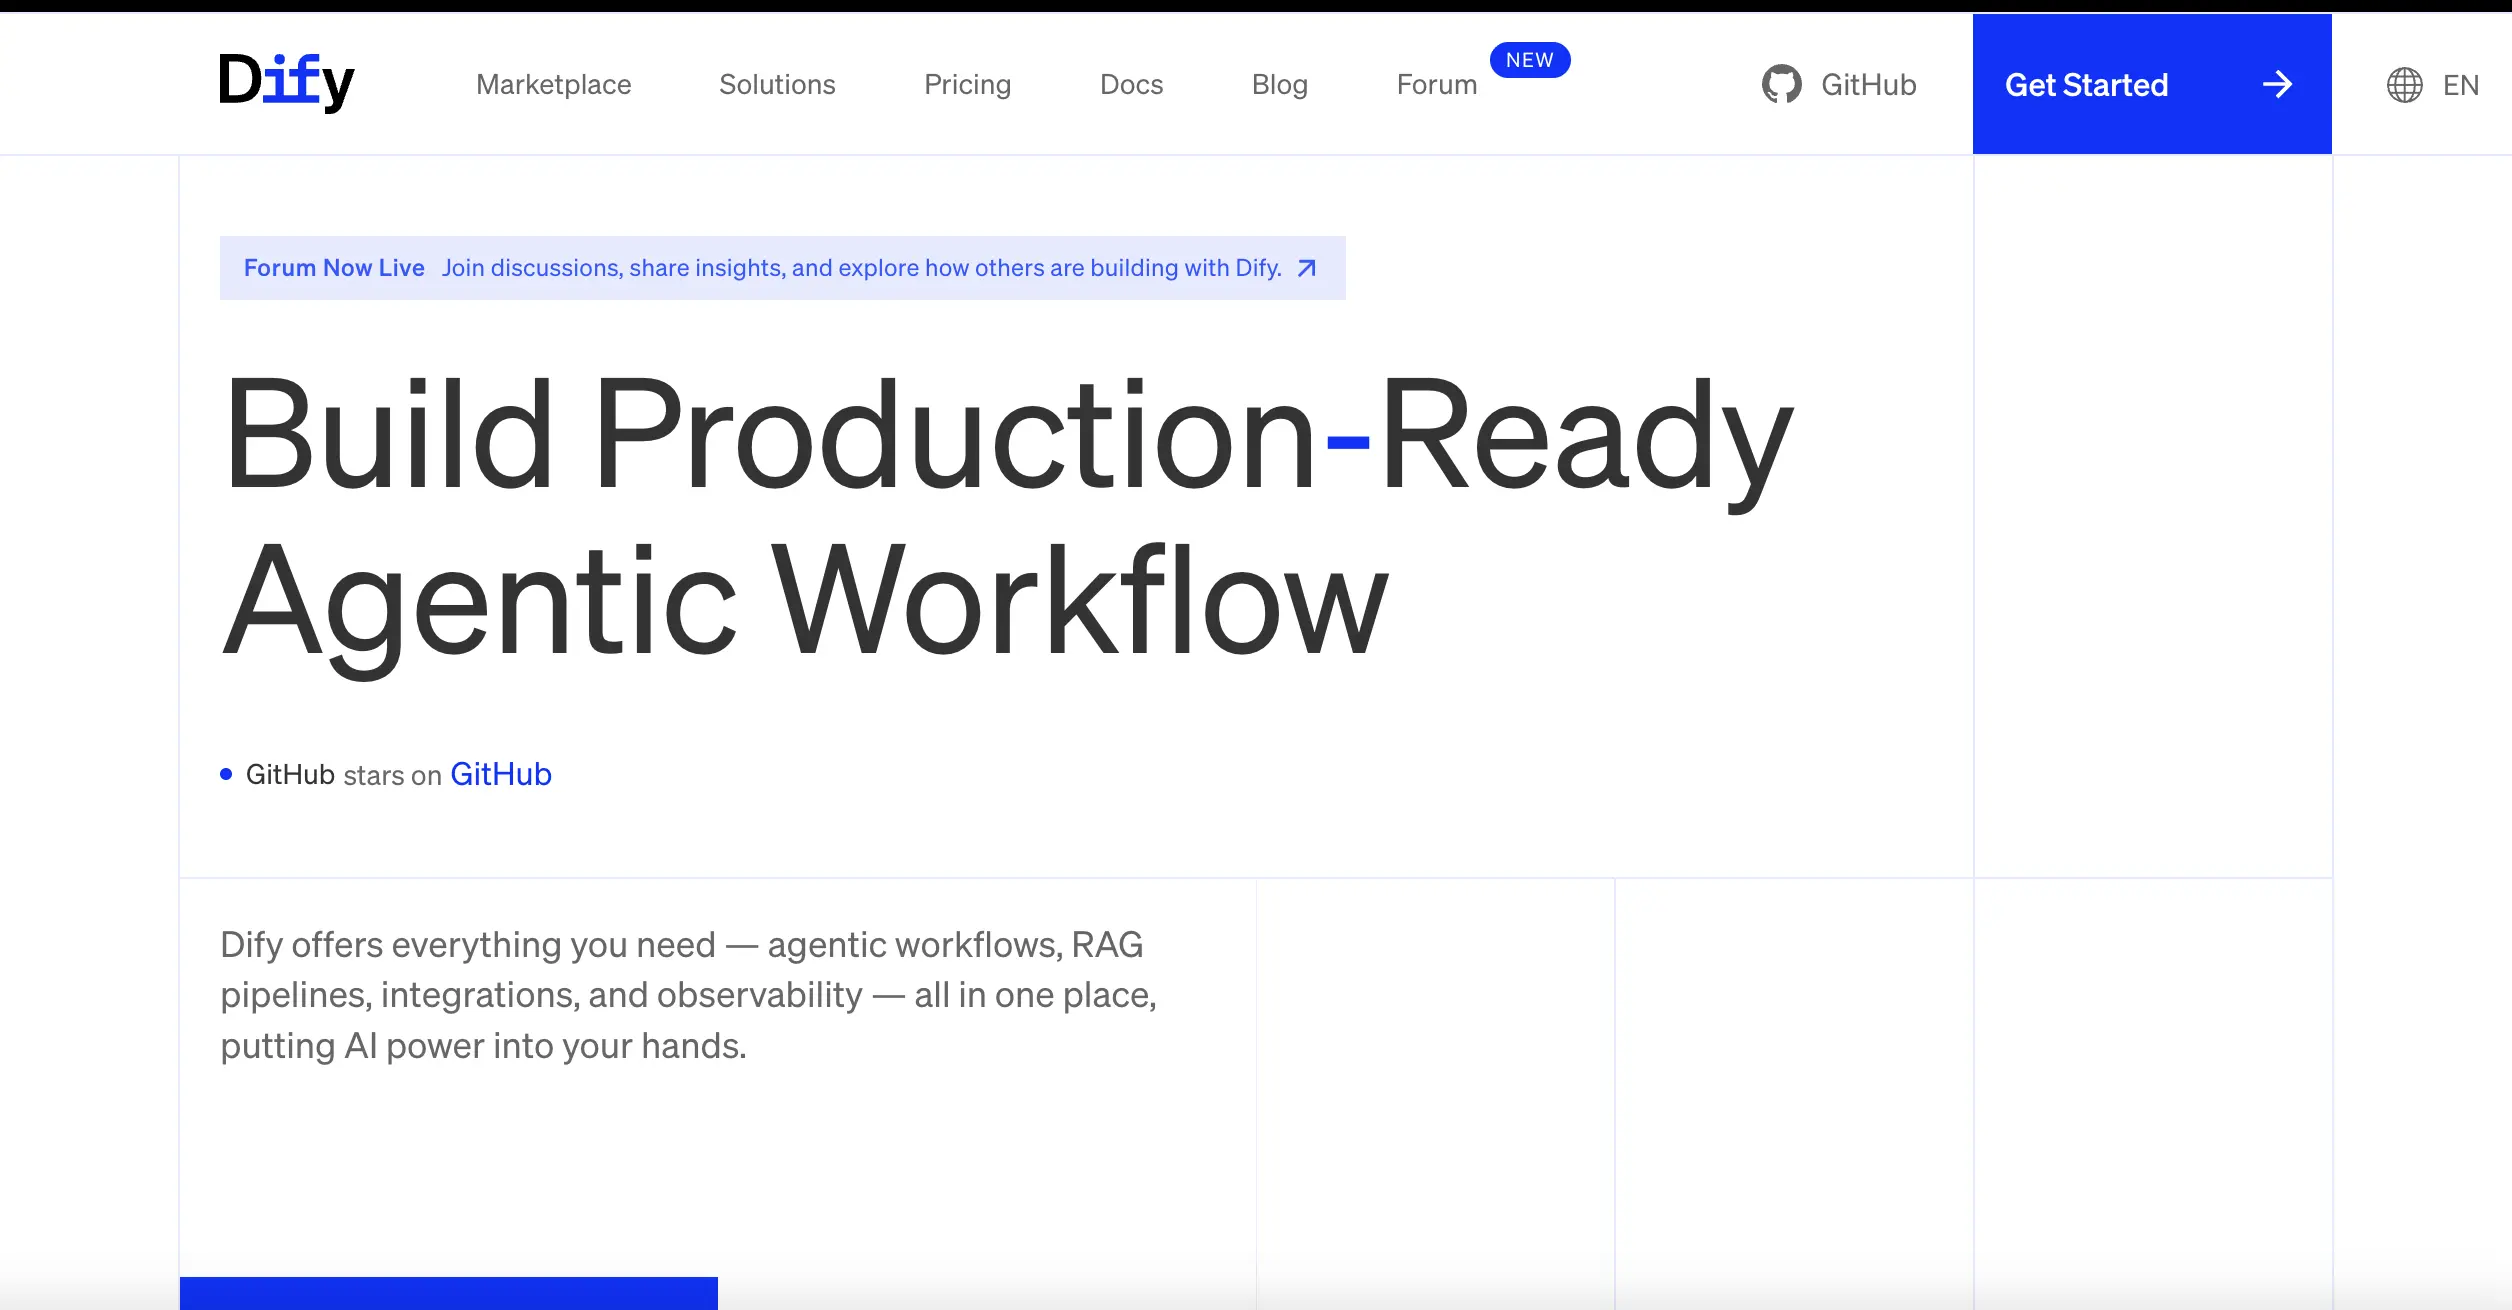Viewport: 2512px width, 1310px height.
Task: Click the Forum Now Live label
Action: 334,268
